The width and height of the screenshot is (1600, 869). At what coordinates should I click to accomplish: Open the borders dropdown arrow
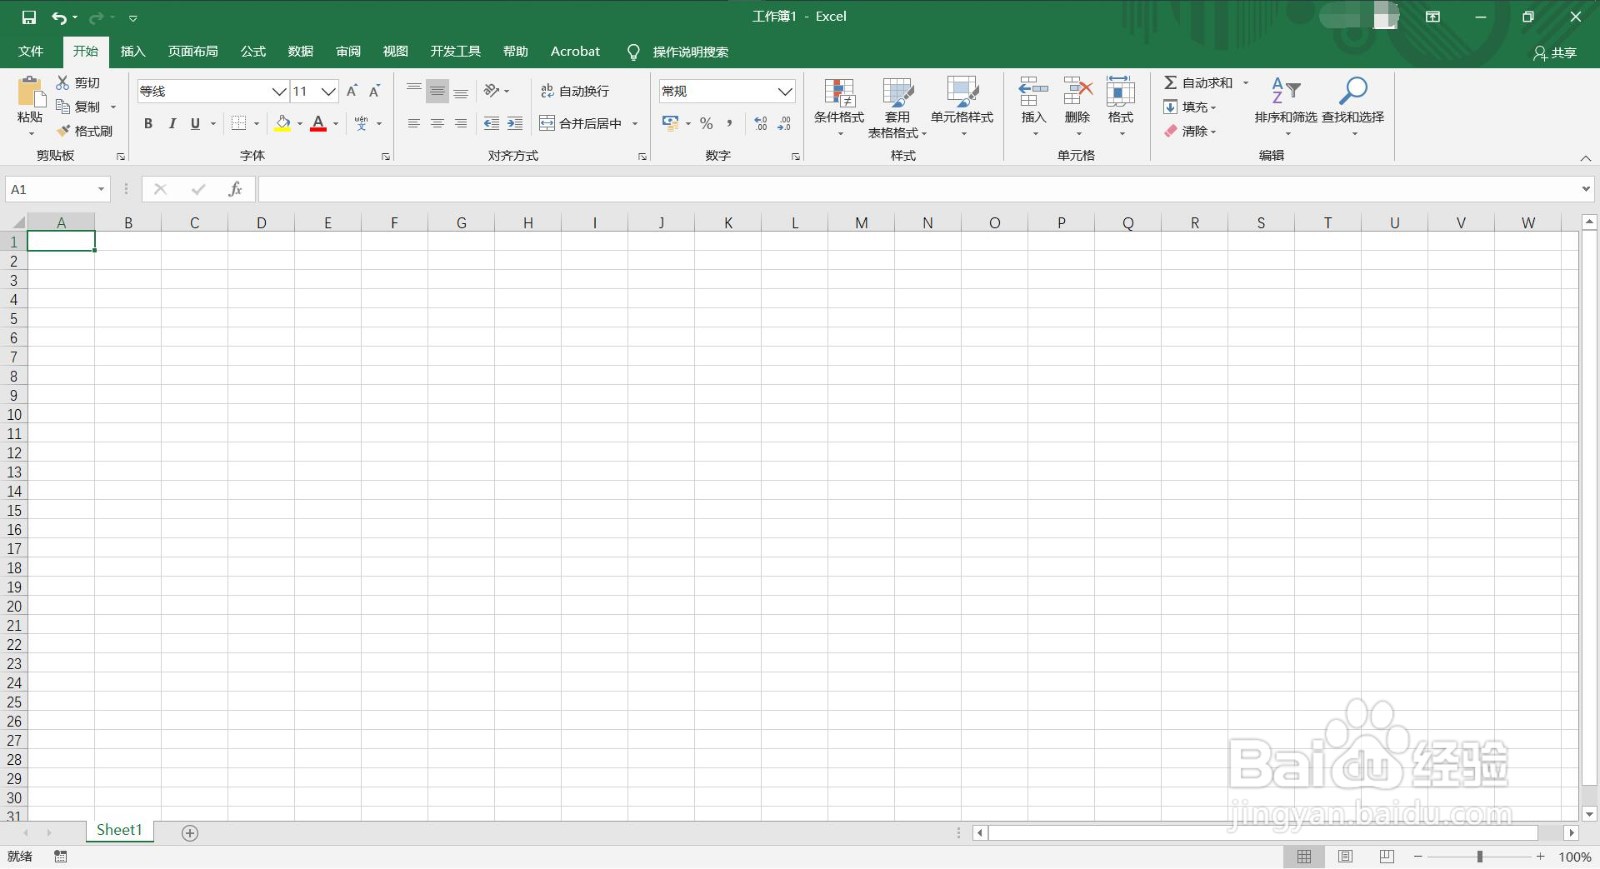(257, 124)
